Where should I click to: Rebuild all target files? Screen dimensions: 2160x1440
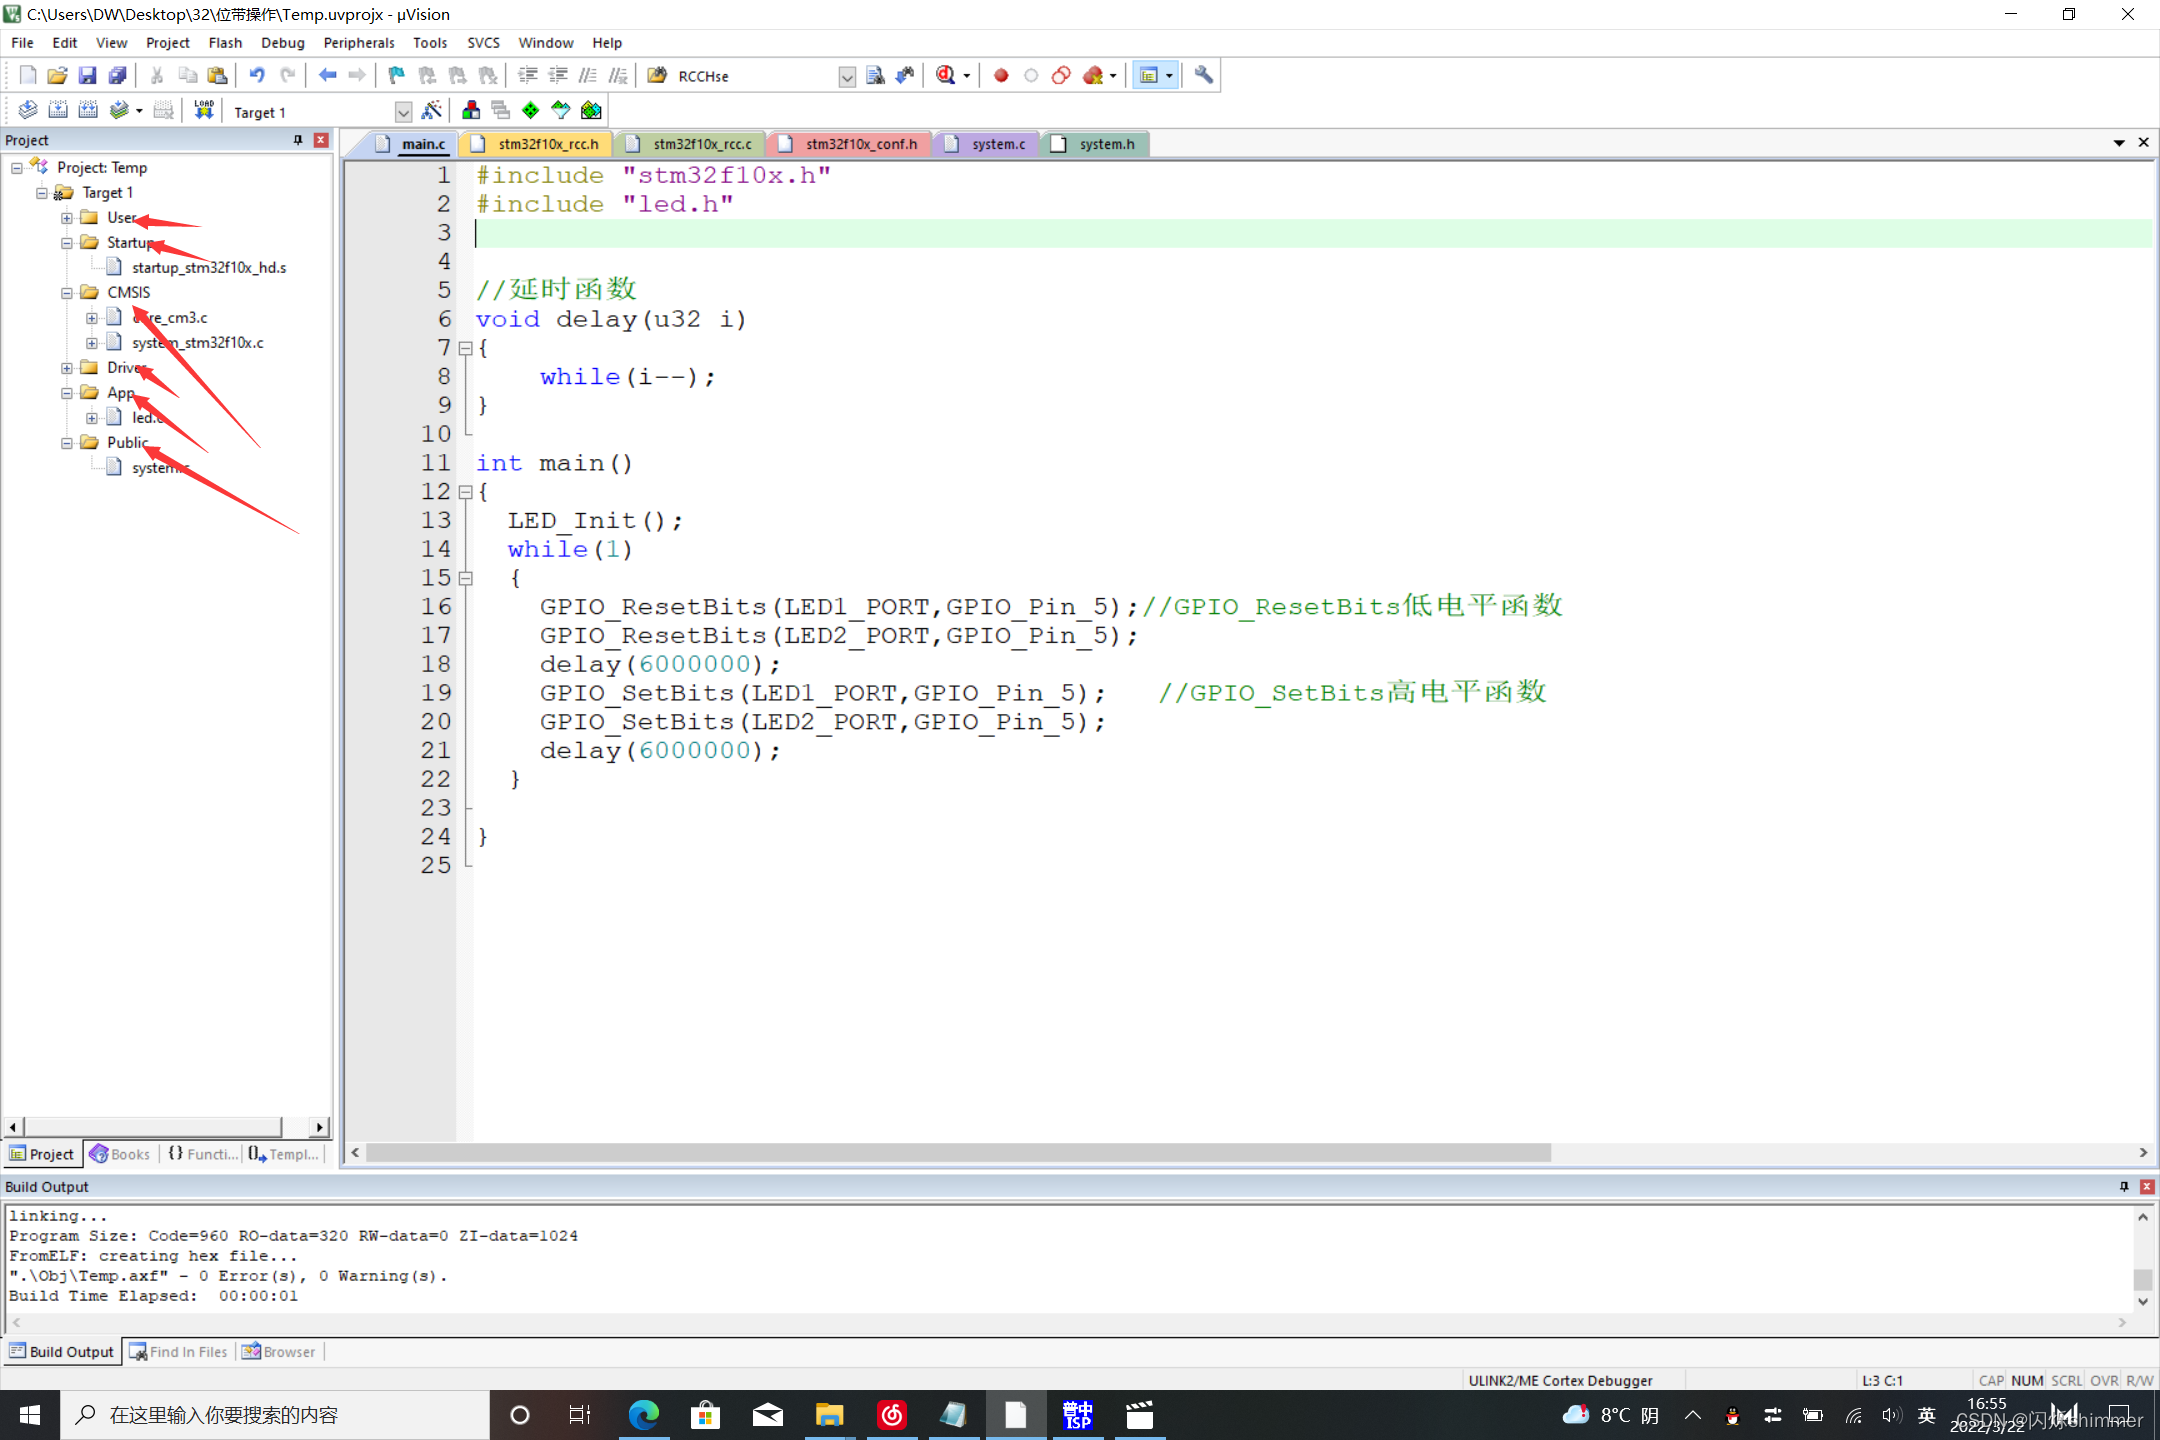click(x=88, y=110)
